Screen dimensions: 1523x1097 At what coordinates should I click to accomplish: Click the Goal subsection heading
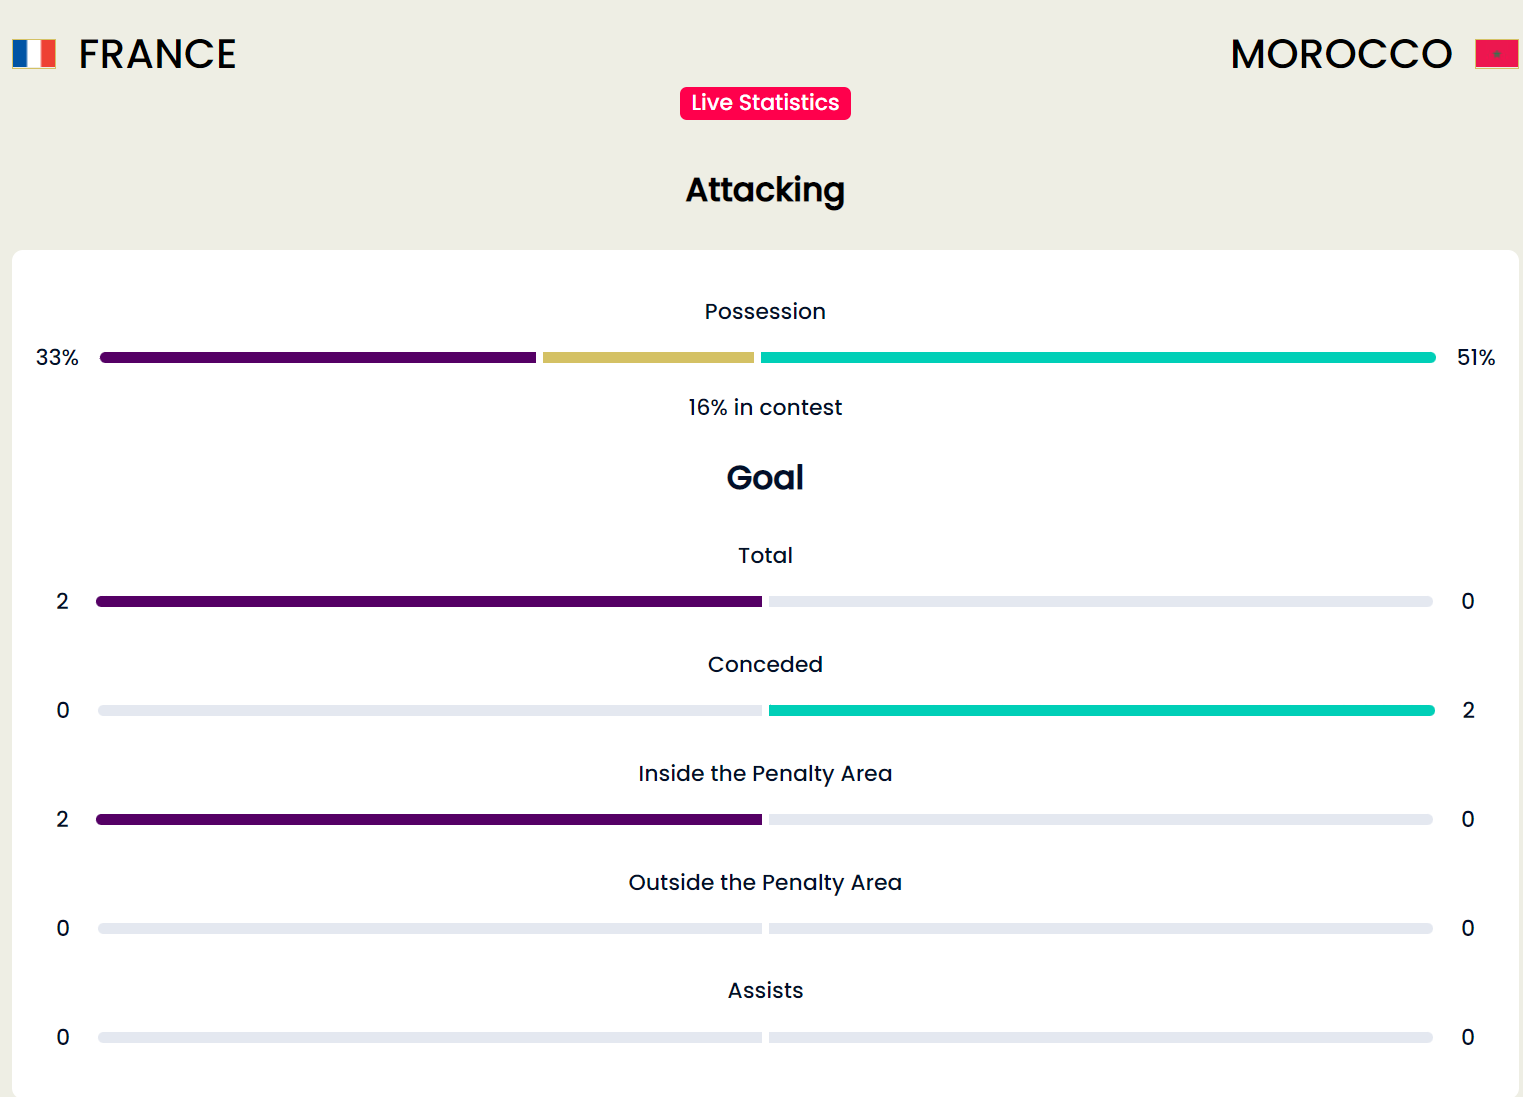pos(765,478)
